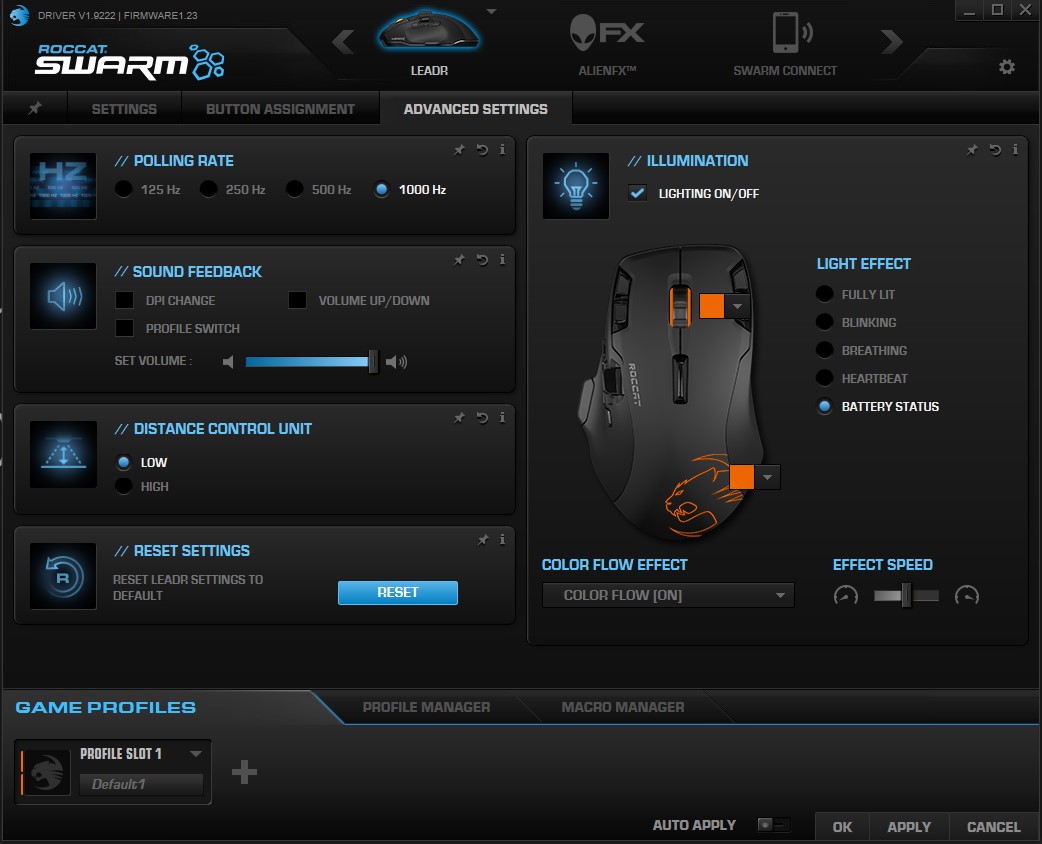Pin the Reset Settings panel
Image resolution: width=1042 pixels, height=844 pixels.
coord(483,540)
